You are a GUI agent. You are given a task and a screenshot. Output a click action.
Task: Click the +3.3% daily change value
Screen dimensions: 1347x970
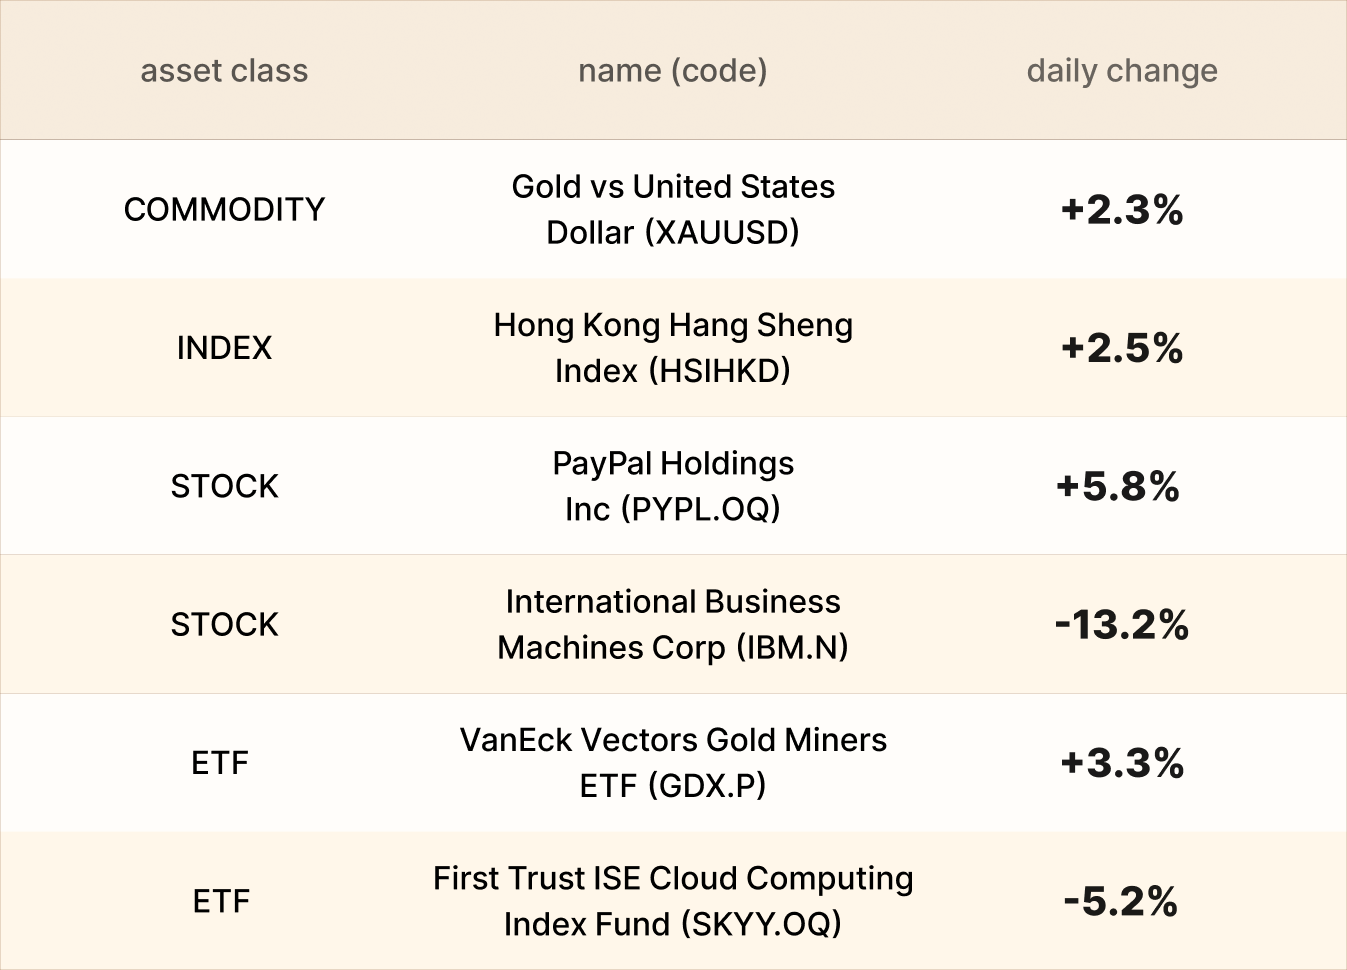1122,763
